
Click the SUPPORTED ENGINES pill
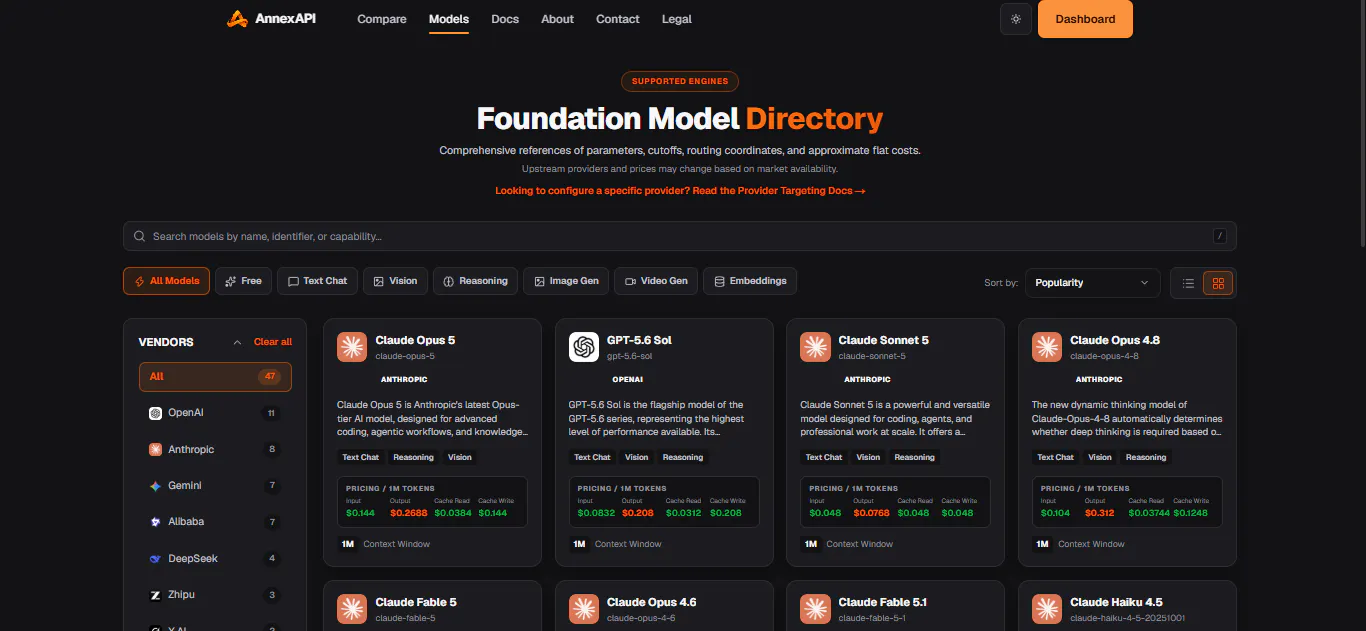pyautogui.click(x=680, y=81)
